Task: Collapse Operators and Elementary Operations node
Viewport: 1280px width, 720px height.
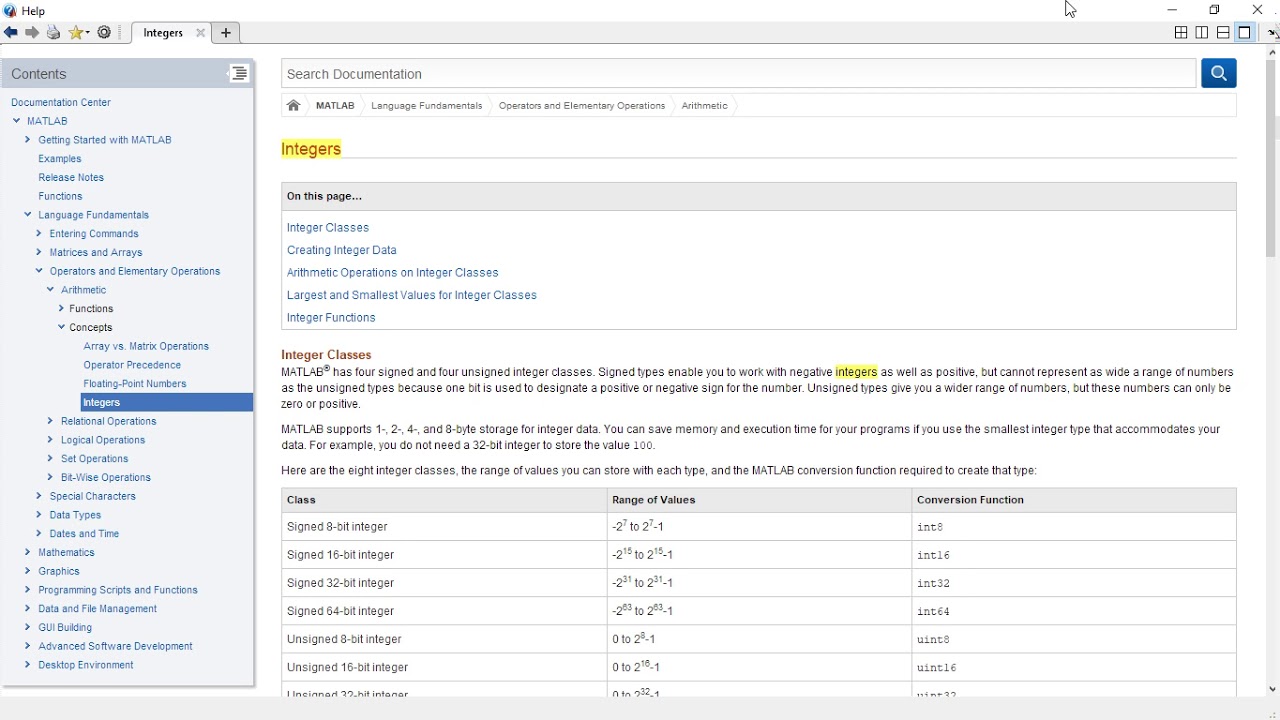Action: (x=39, y=271)
